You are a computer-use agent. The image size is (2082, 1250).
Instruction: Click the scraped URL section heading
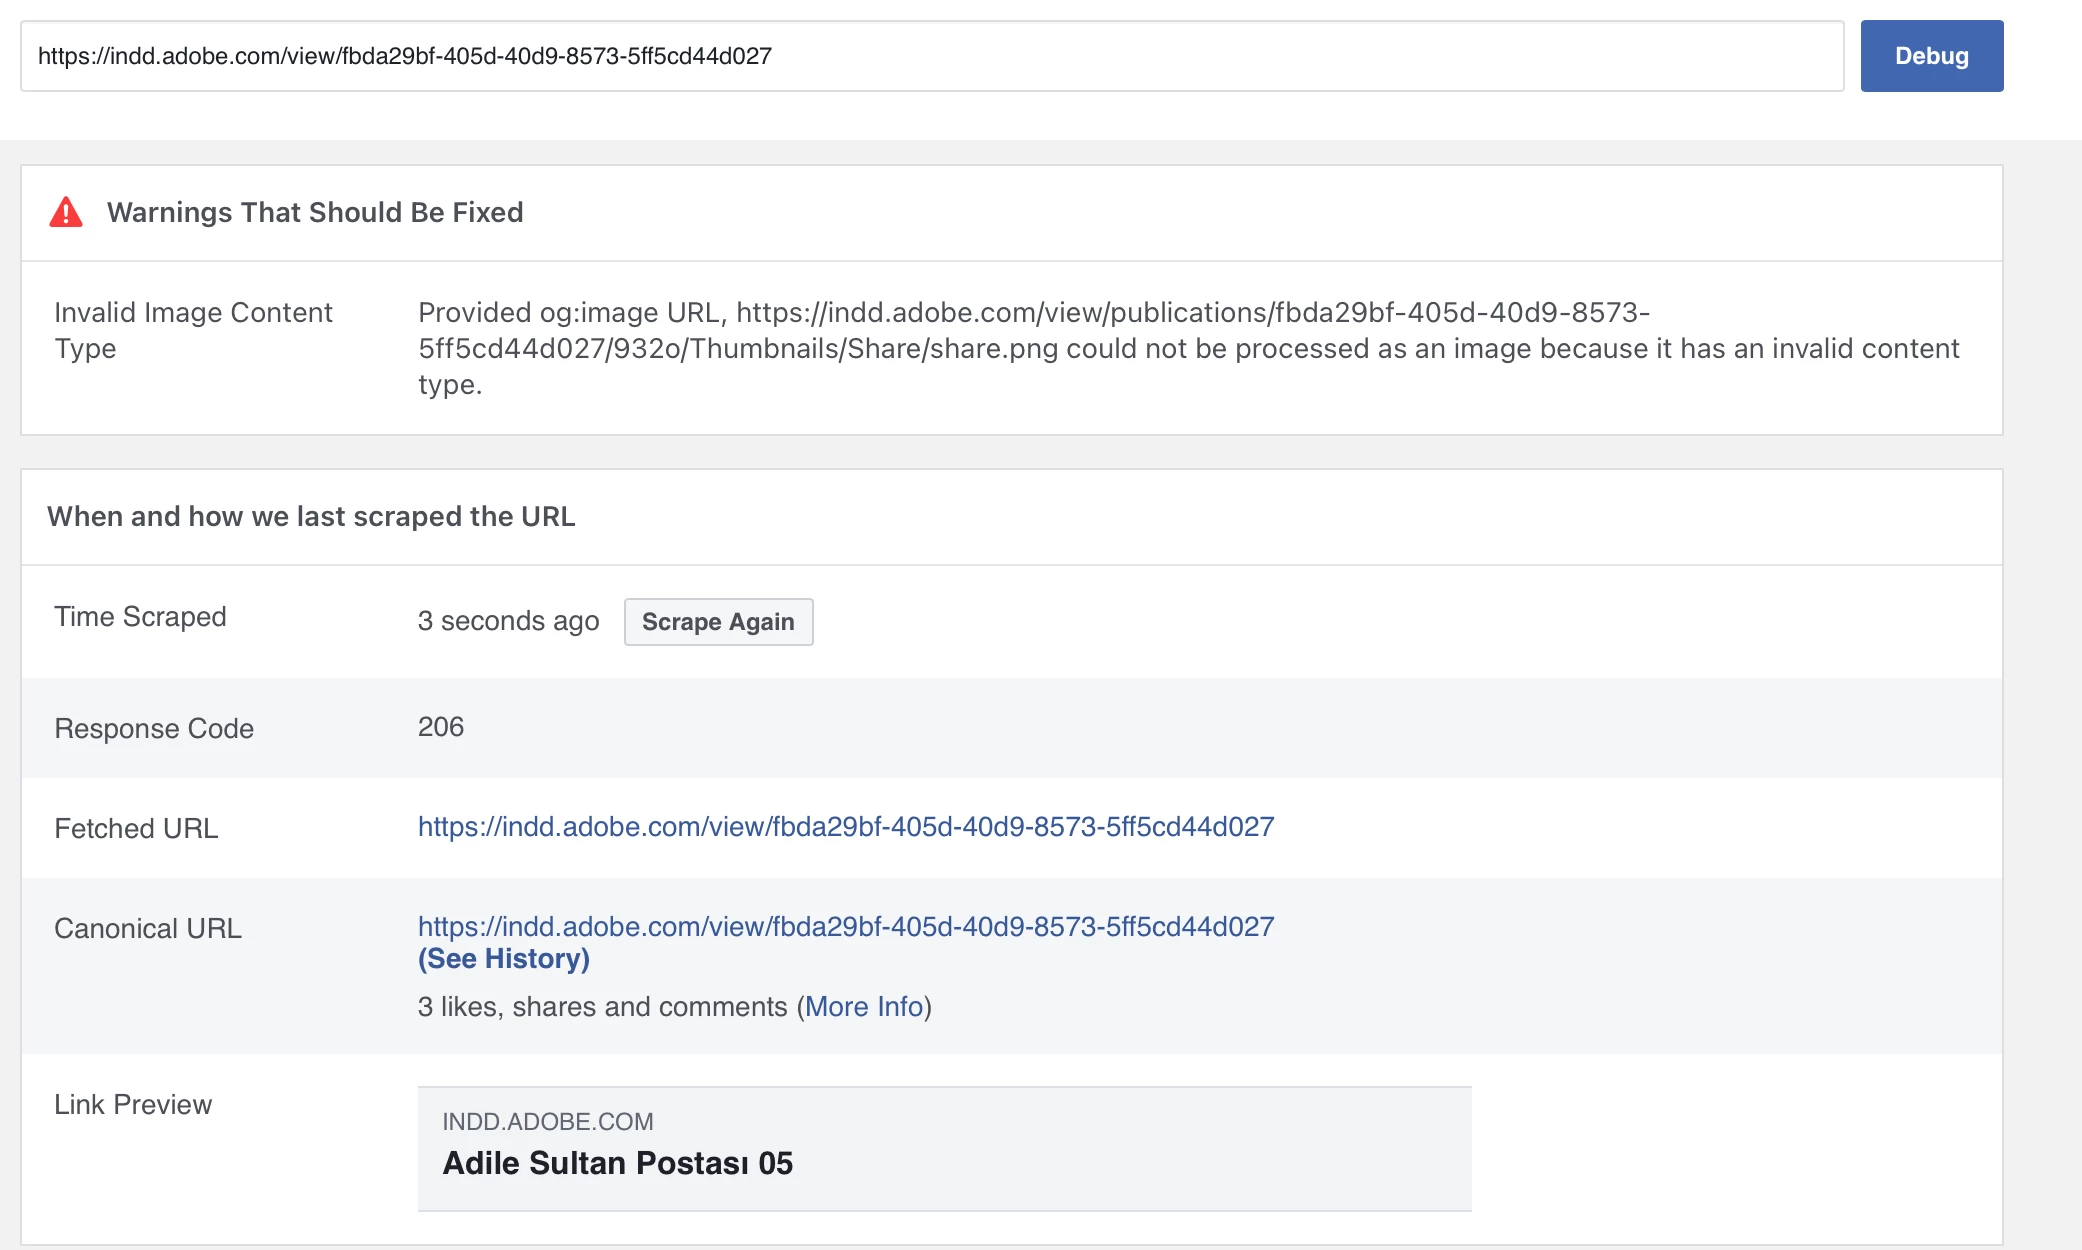pyautogui.click(x=311, y=516)
